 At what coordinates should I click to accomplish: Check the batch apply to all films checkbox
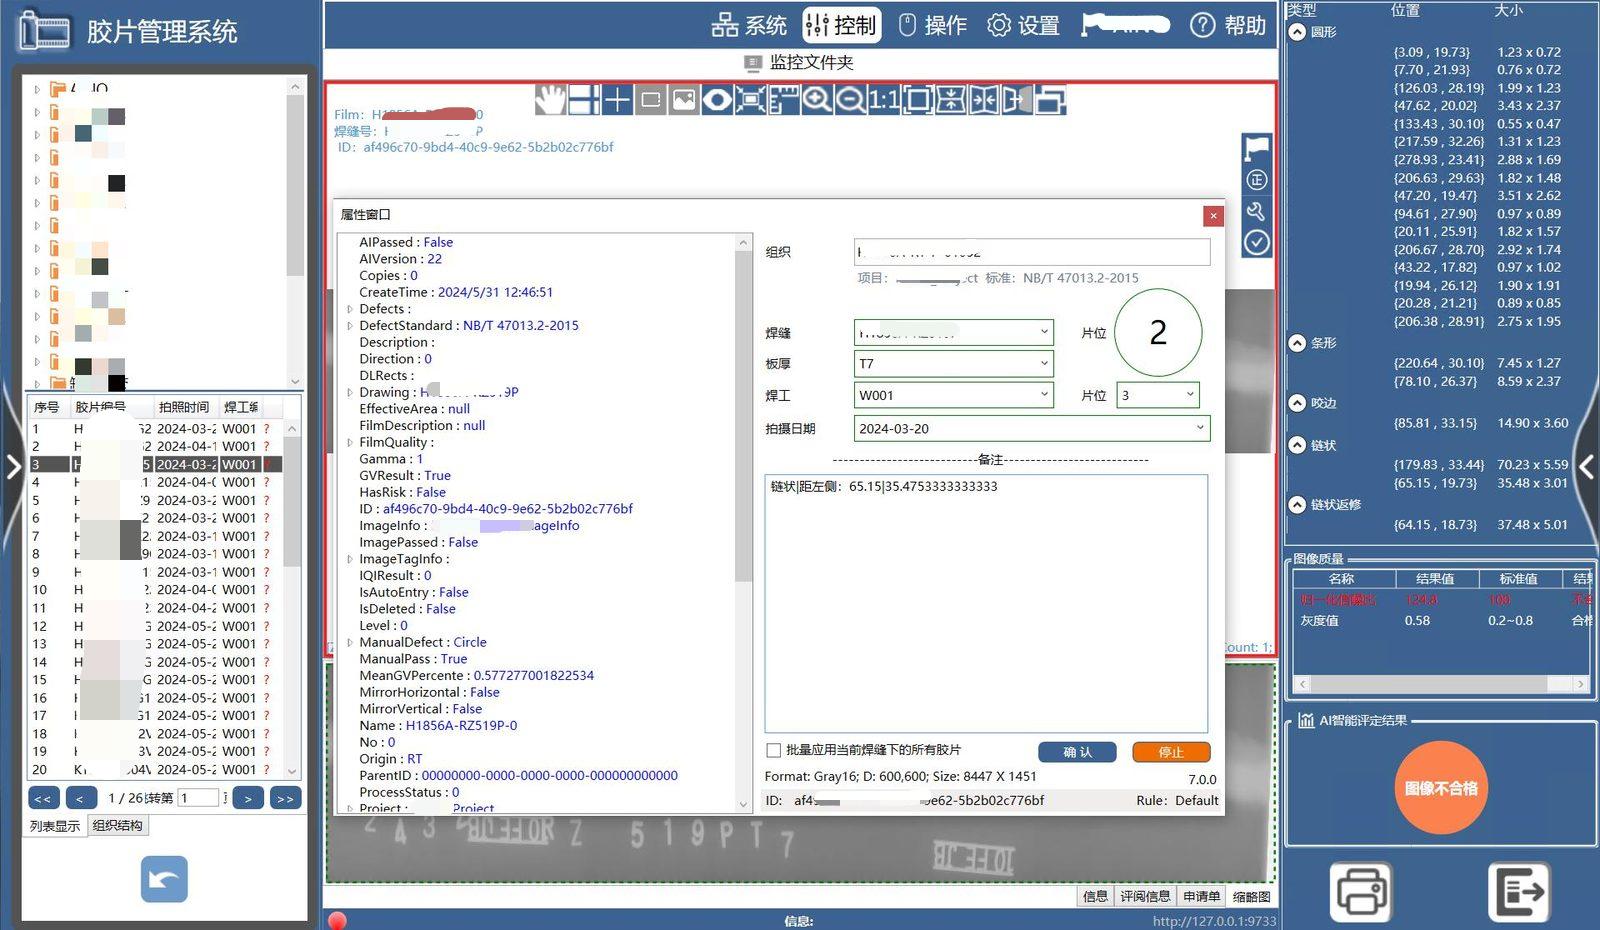(x=773, y=750)
